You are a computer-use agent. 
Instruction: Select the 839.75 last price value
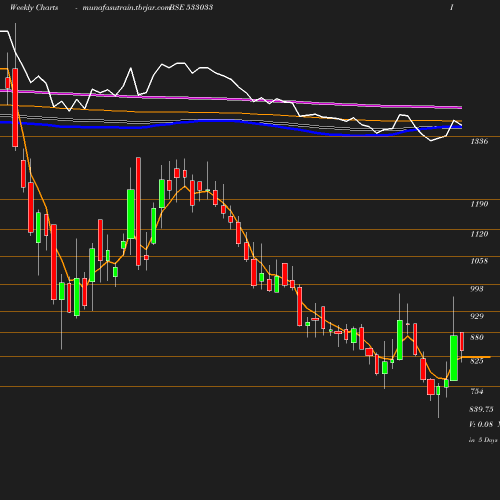(481, 409)
